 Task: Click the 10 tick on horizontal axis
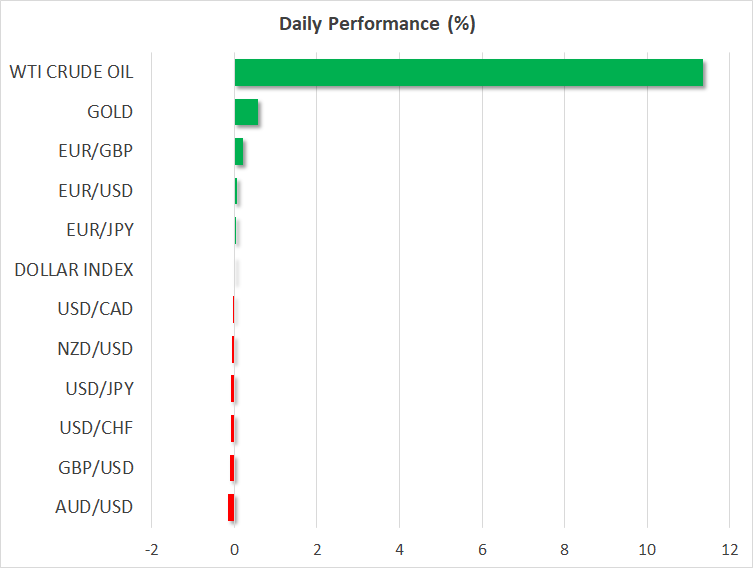647,549
